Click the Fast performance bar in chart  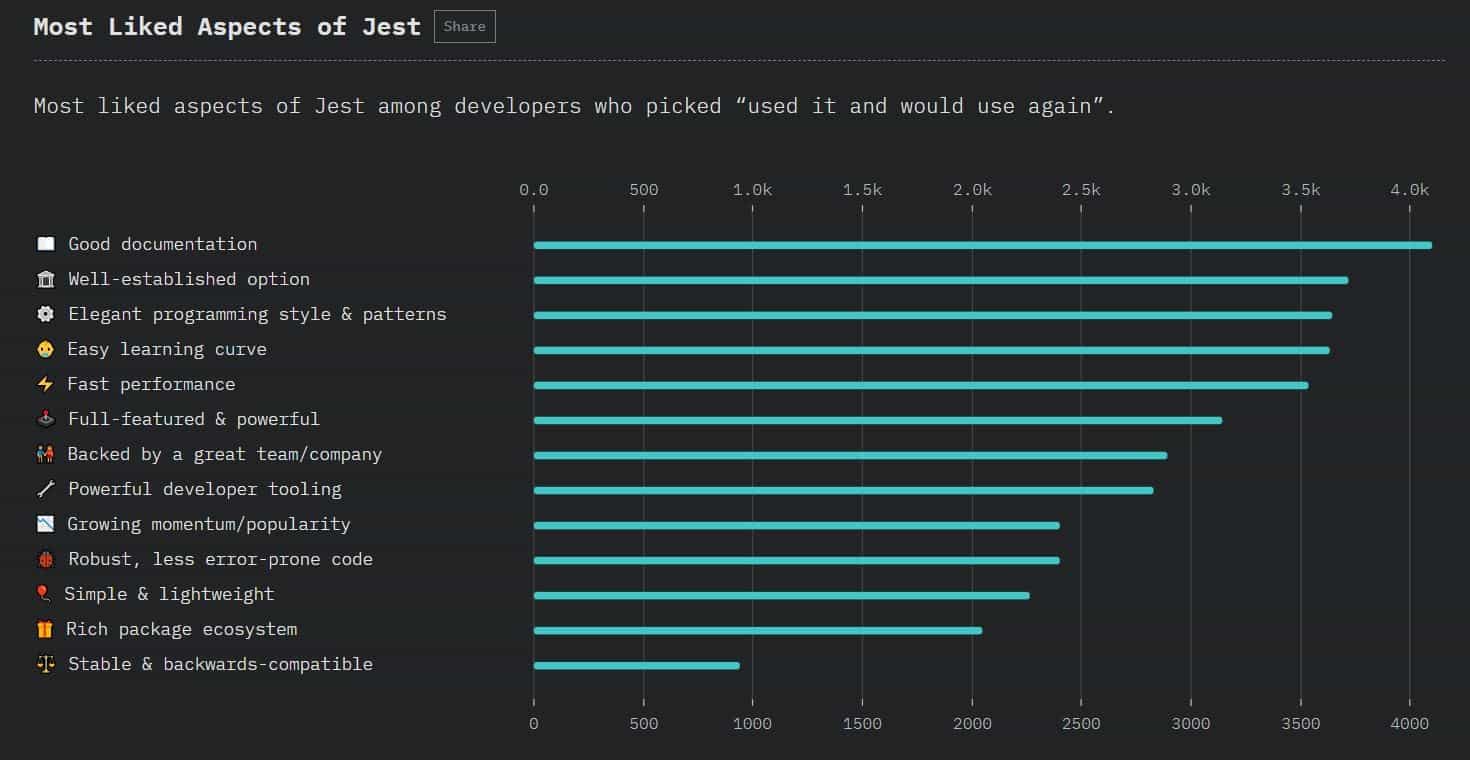click(x=920, y=385)
